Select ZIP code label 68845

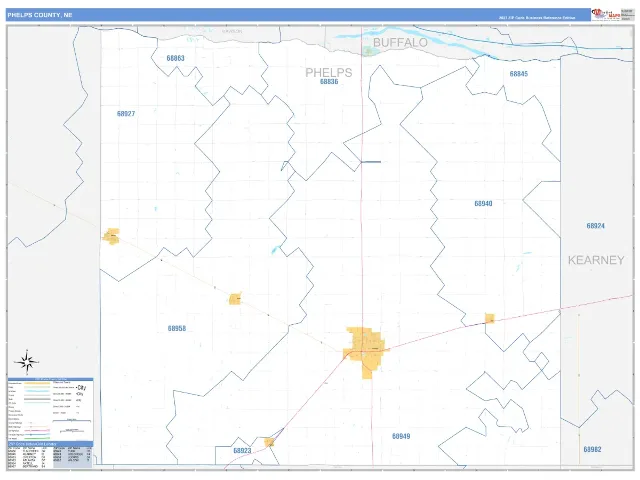(x=519, y=74)
